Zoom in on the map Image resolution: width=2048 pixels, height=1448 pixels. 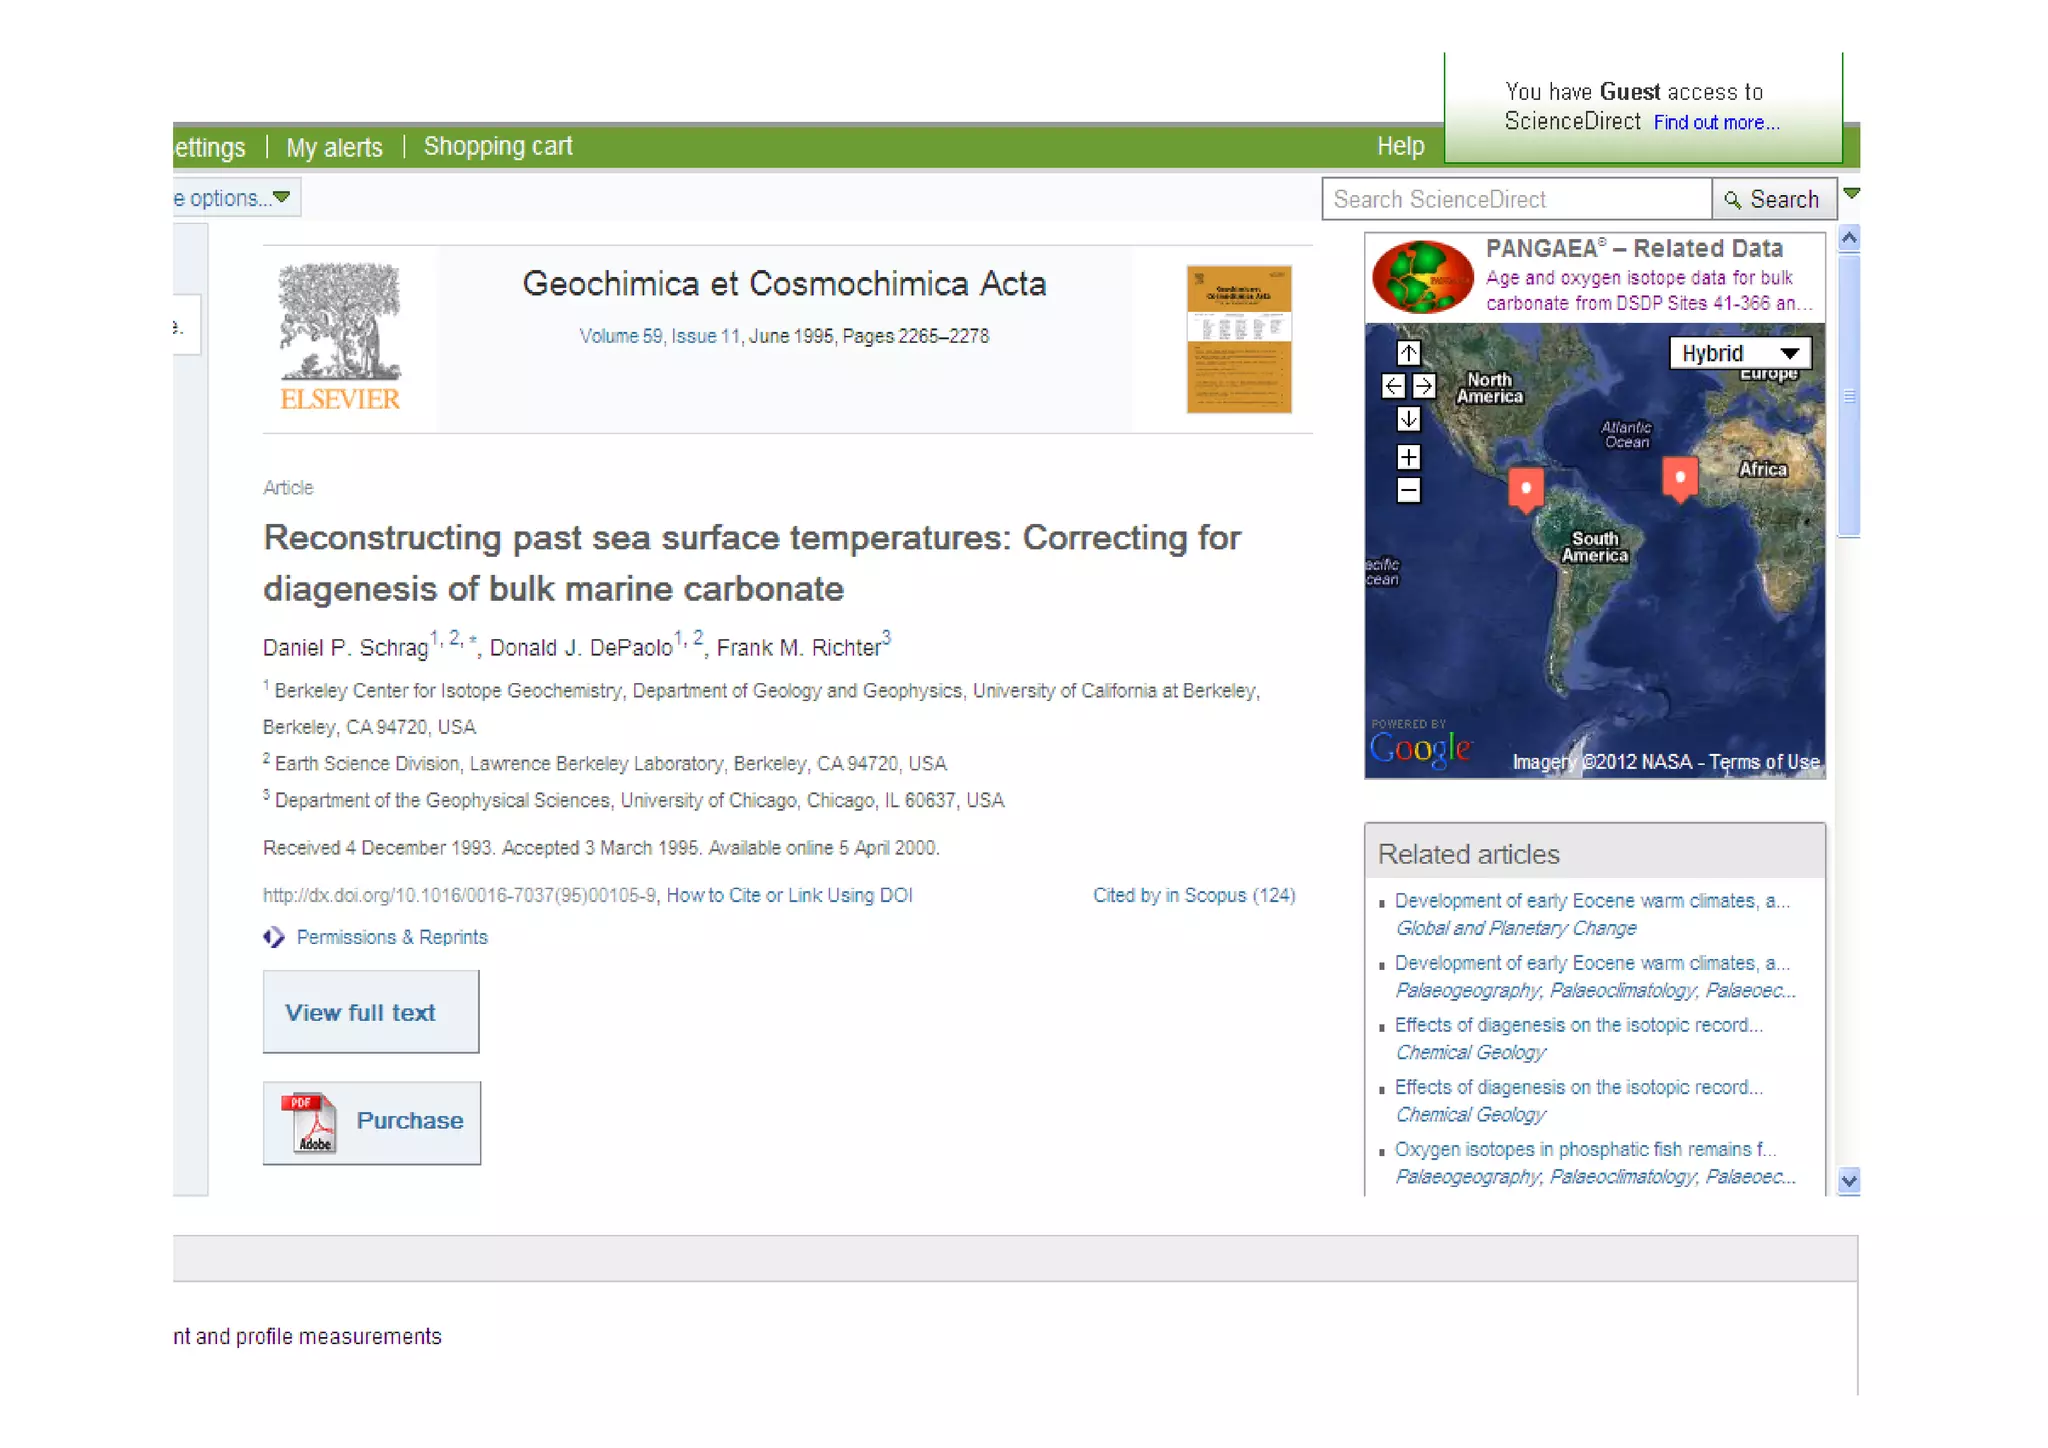click(1408, 457)
